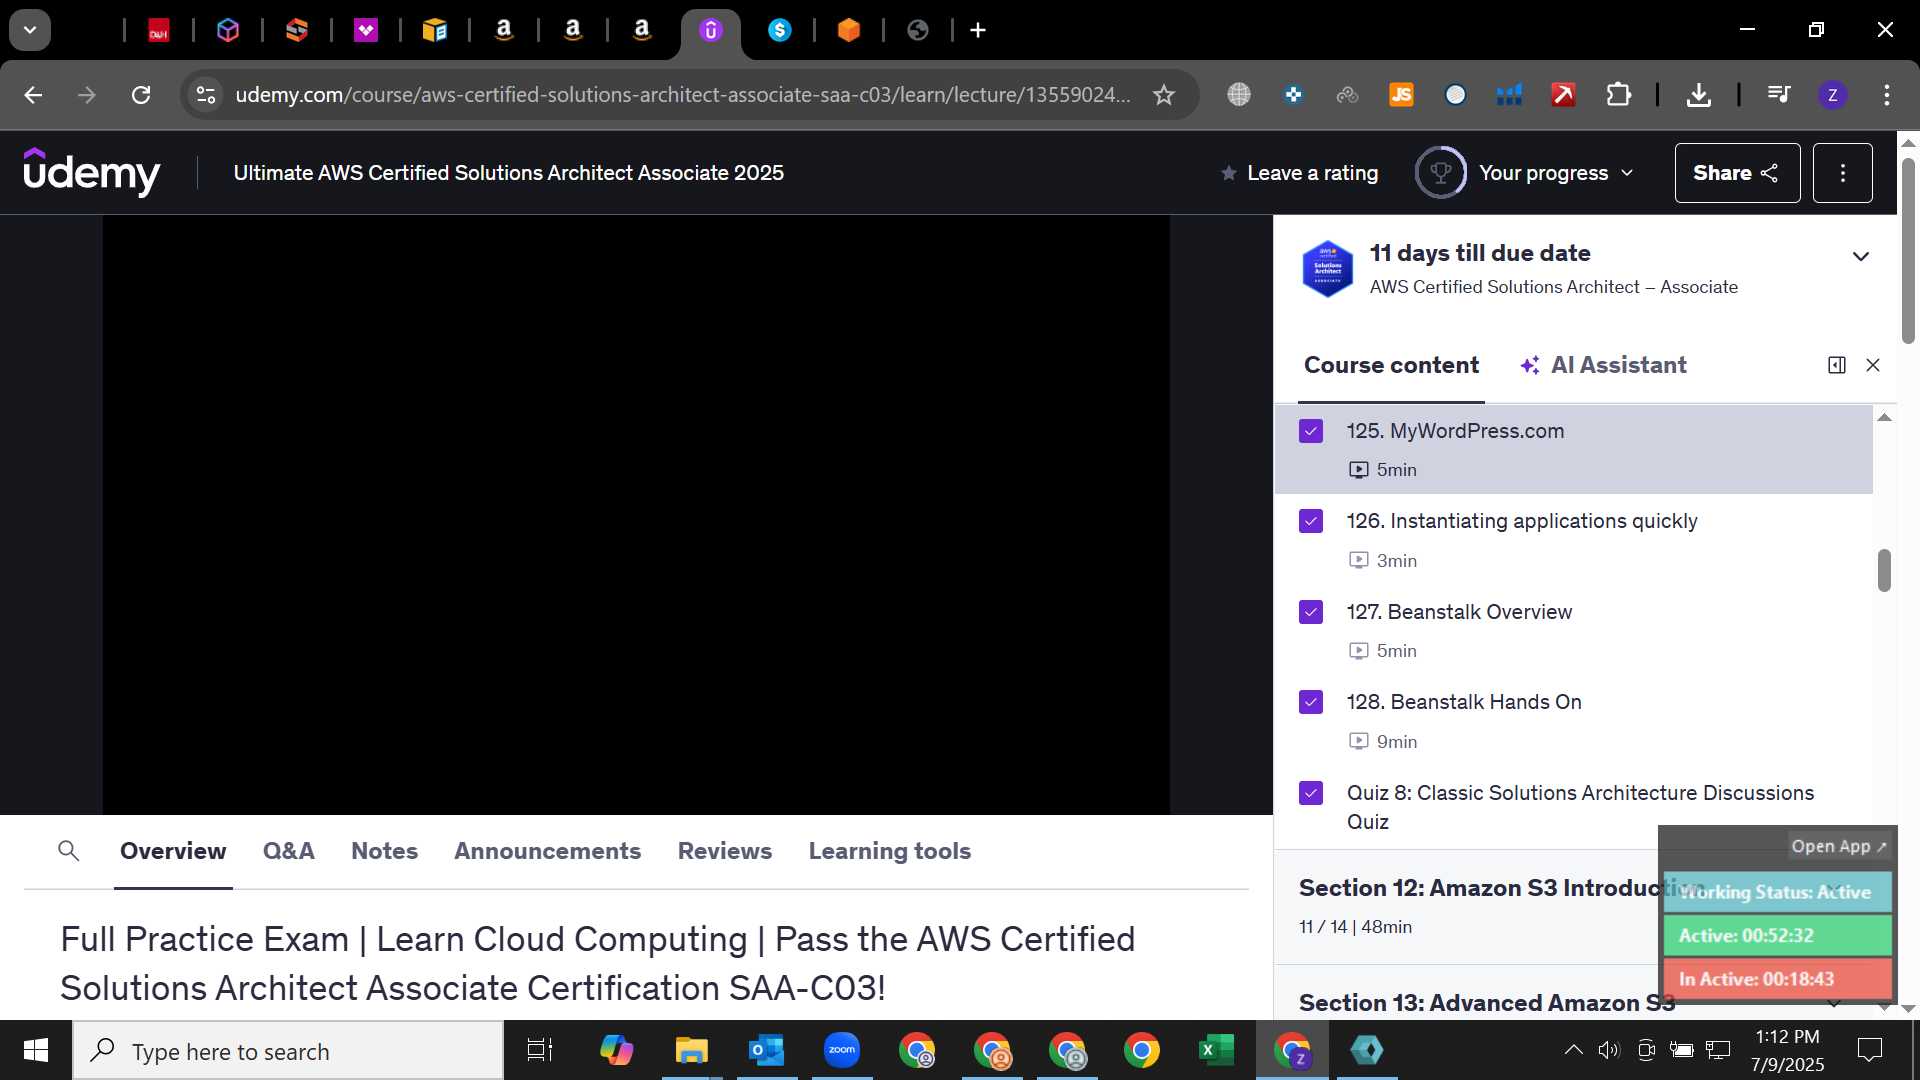Click the Udemy logo
Viewport: 1920px width, 1080px height.
point(91,172)
